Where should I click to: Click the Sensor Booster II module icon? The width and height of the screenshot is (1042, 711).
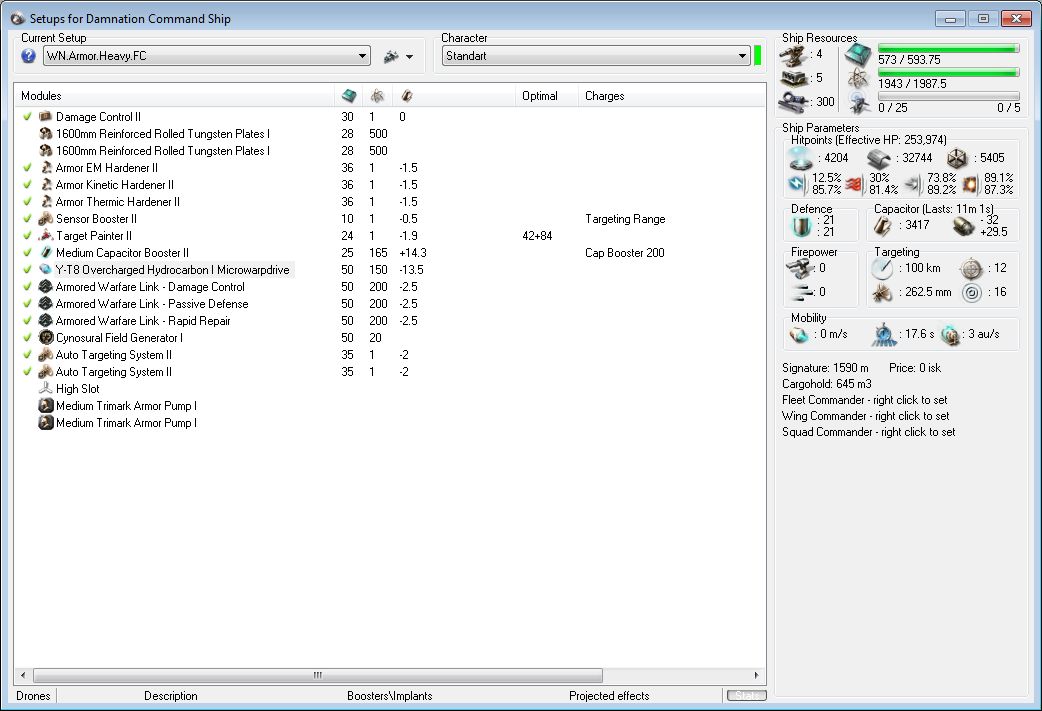coord(45,219)
